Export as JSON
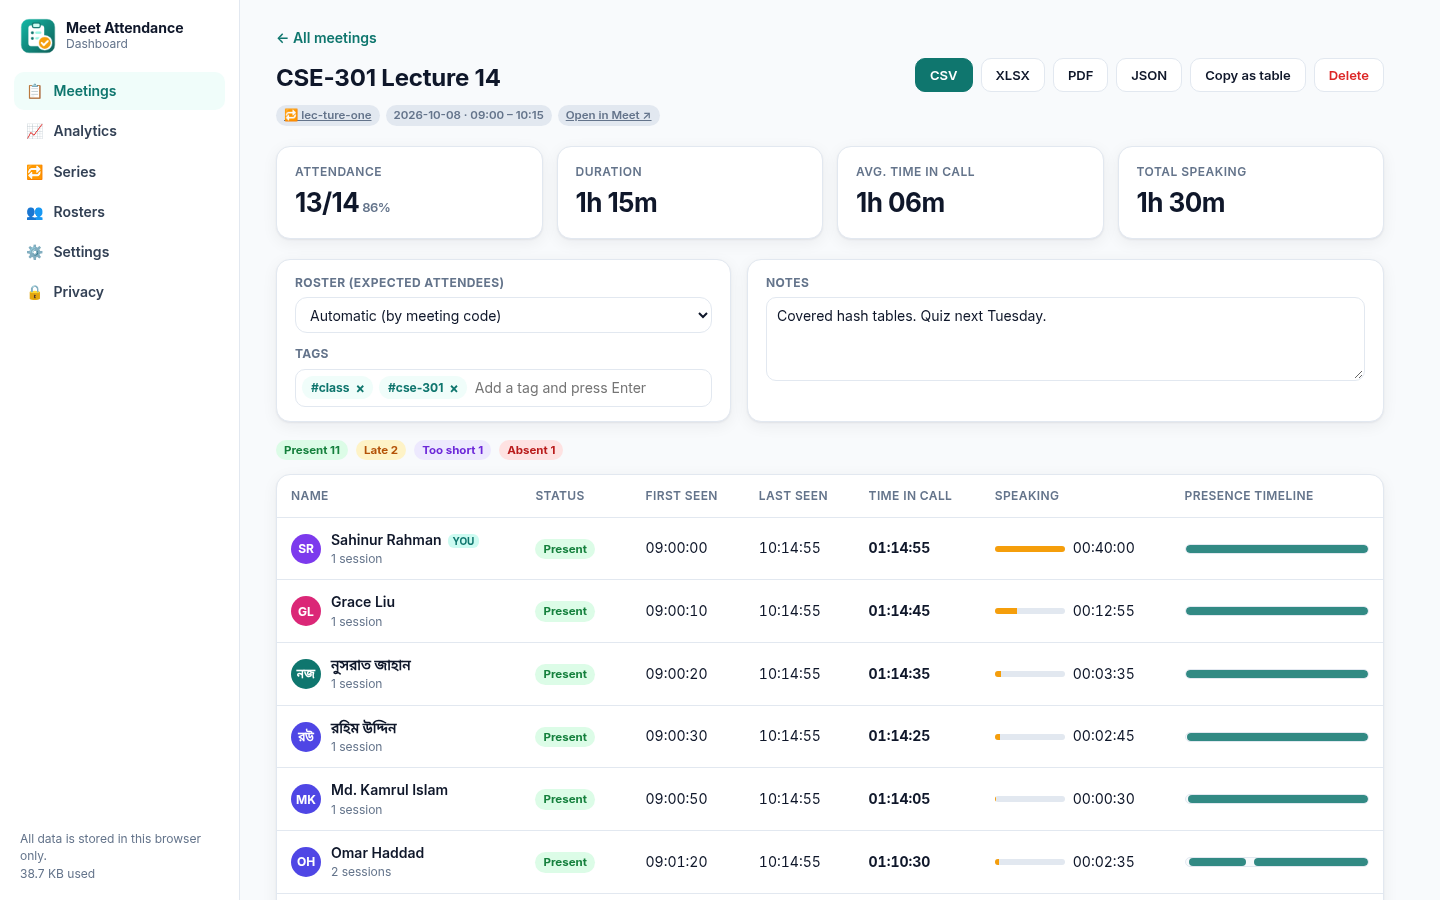Image resolution: width=1440 pixels, height=900 pixels. pyautogui.click(x=1149, y=75)
